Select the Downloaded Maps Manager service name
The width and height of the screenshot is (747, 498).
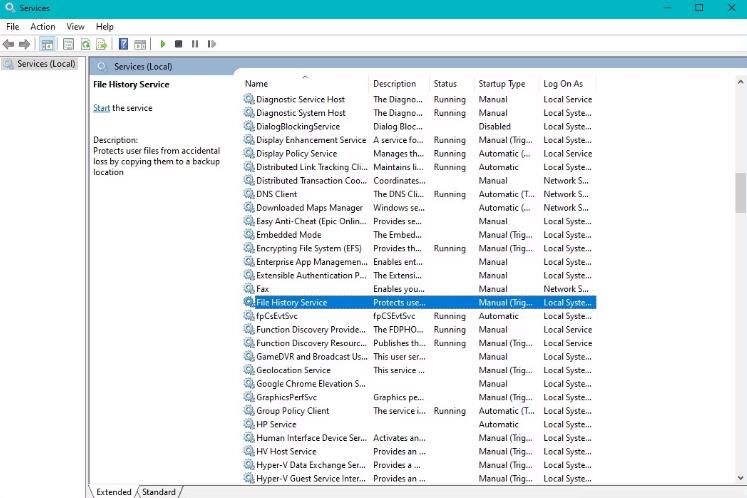pos(309,208)
